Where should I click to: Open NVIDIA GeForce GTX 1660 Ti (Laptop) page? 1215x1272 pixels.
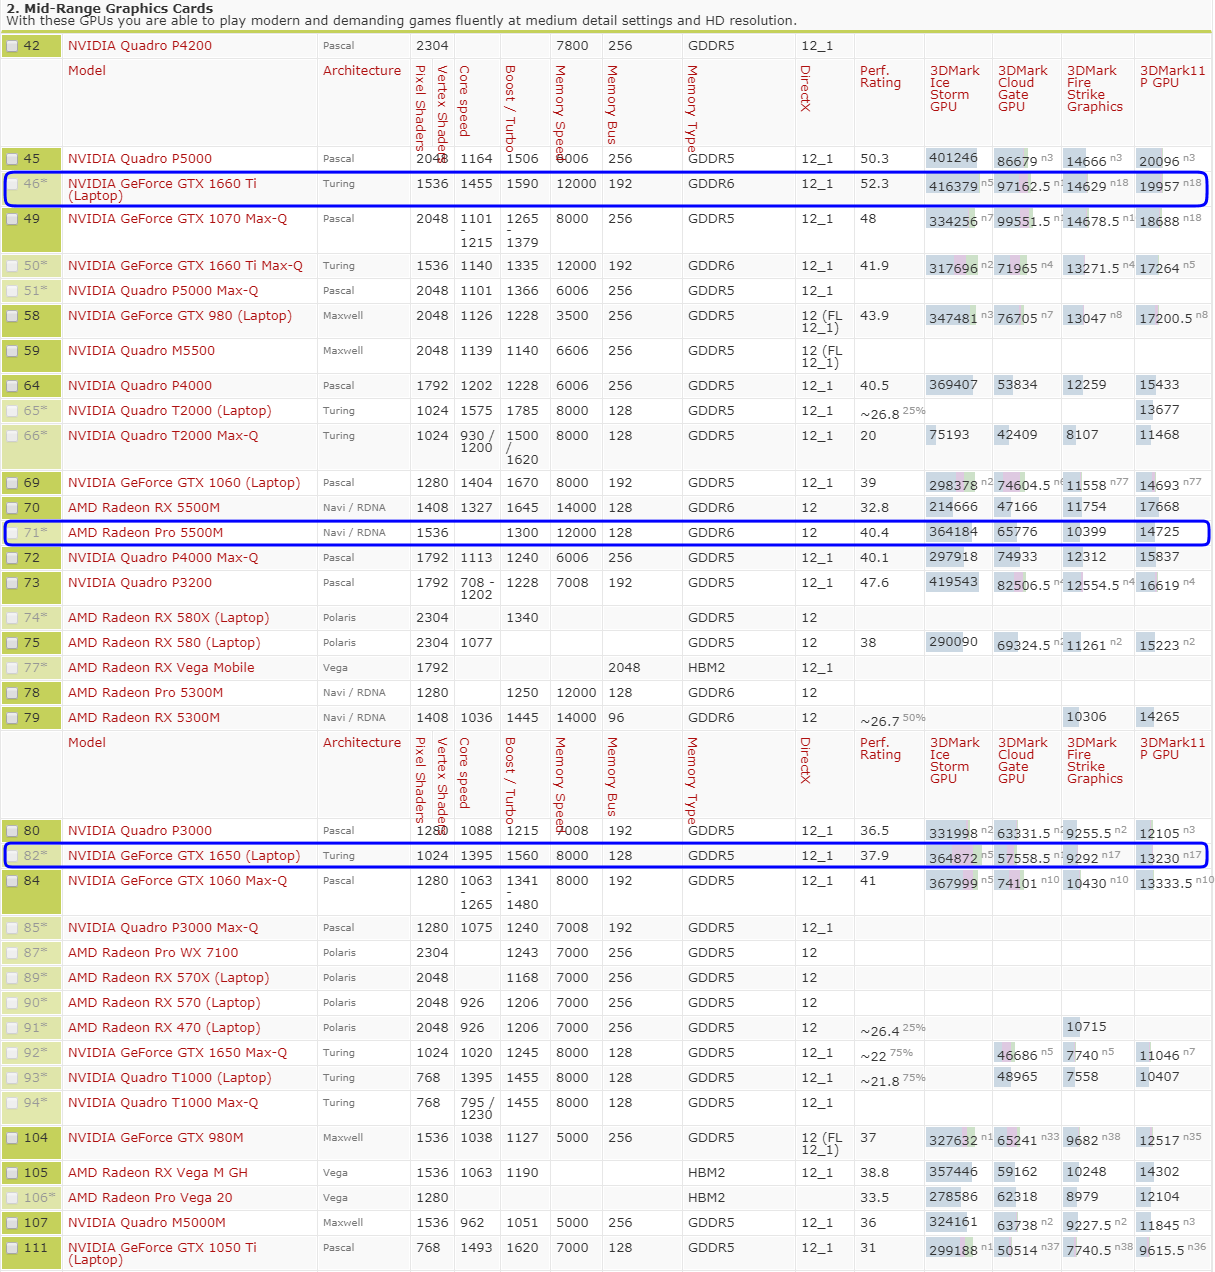coord(162,190)
